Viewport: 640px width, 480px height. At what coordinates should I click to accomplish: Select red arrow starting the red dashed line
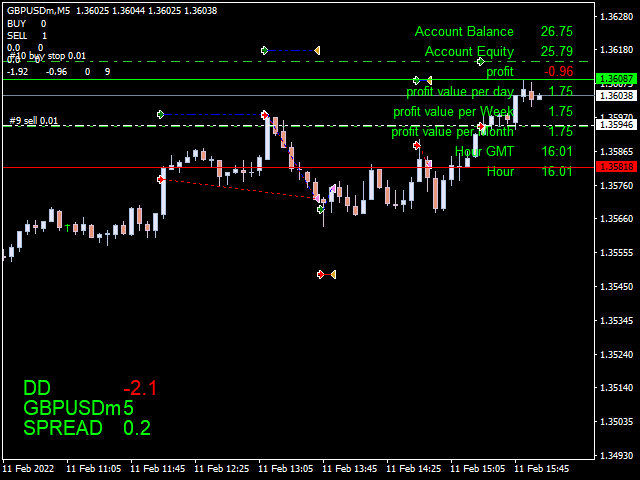161,179
